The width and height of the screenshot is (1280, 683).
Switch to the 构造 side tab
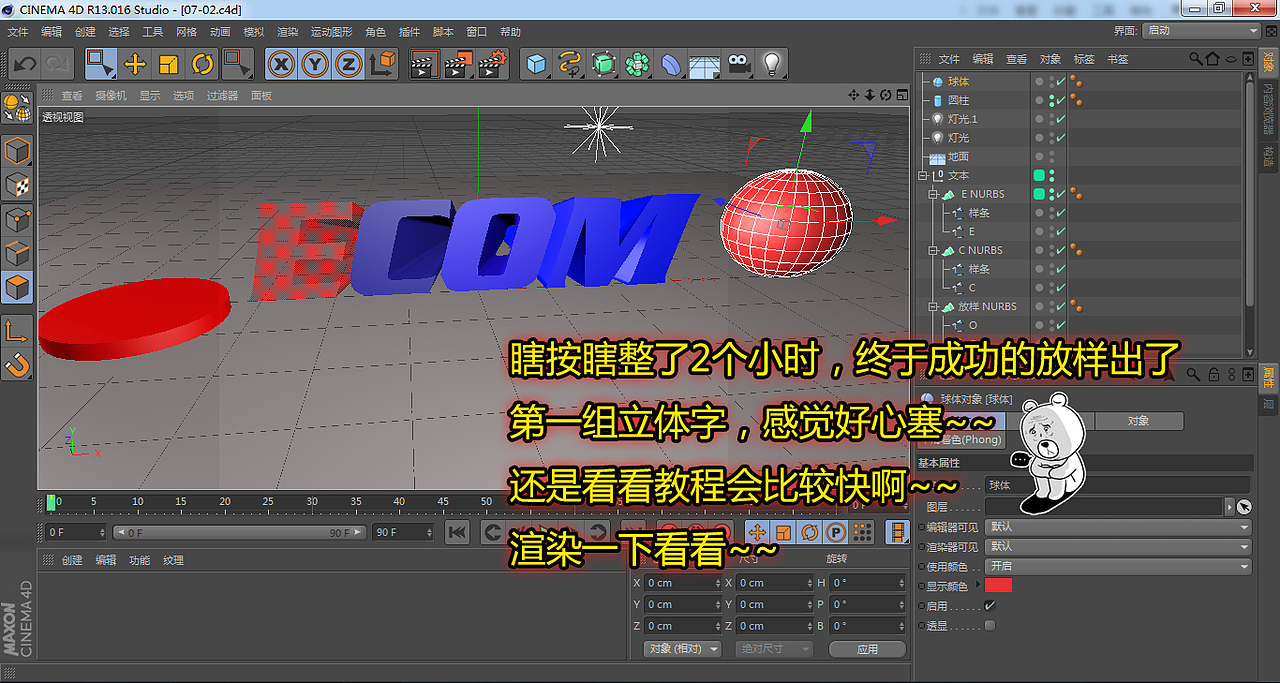point(1269,155)
